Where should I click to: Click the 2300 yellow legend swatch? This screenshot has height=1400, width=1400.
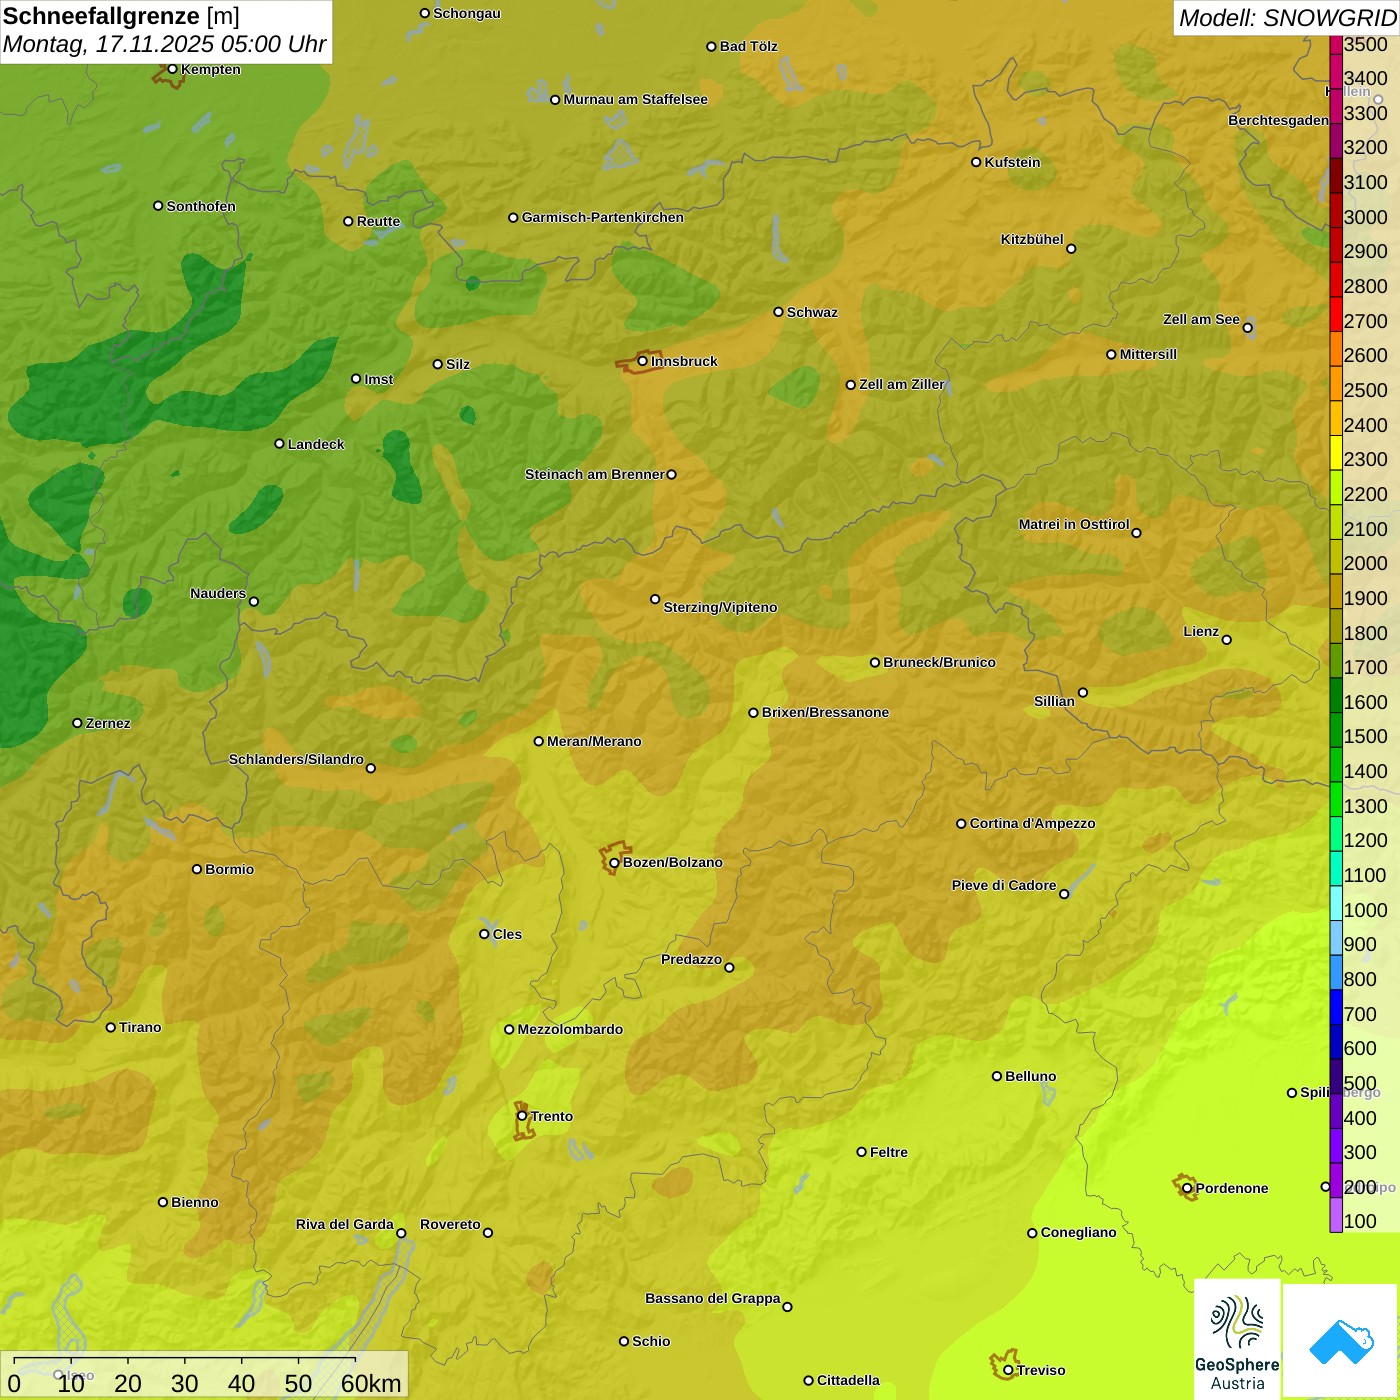(x=1336, y=452)
